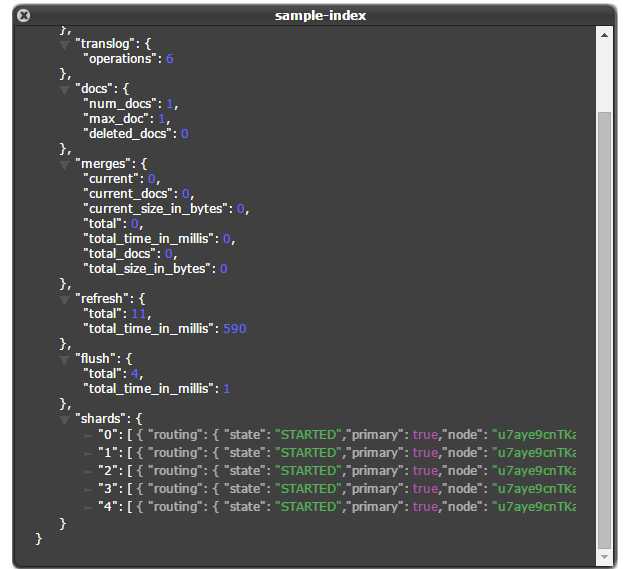Click the "num_docs" key in docs
Viewport: 623px width, 569px height.
tap(115, 104)
